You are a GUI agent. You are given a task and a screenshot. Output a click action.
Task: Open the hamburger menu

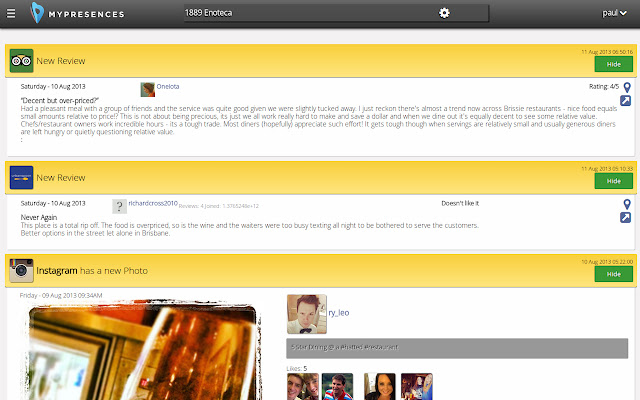tap(14, 13)
